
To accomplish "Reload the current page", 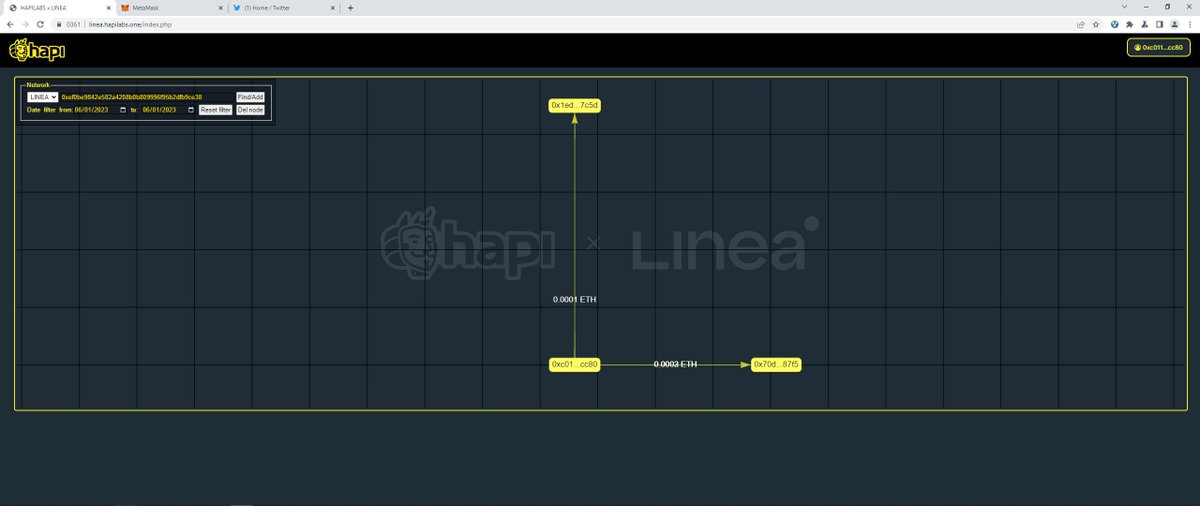I will tap(40, 24).
